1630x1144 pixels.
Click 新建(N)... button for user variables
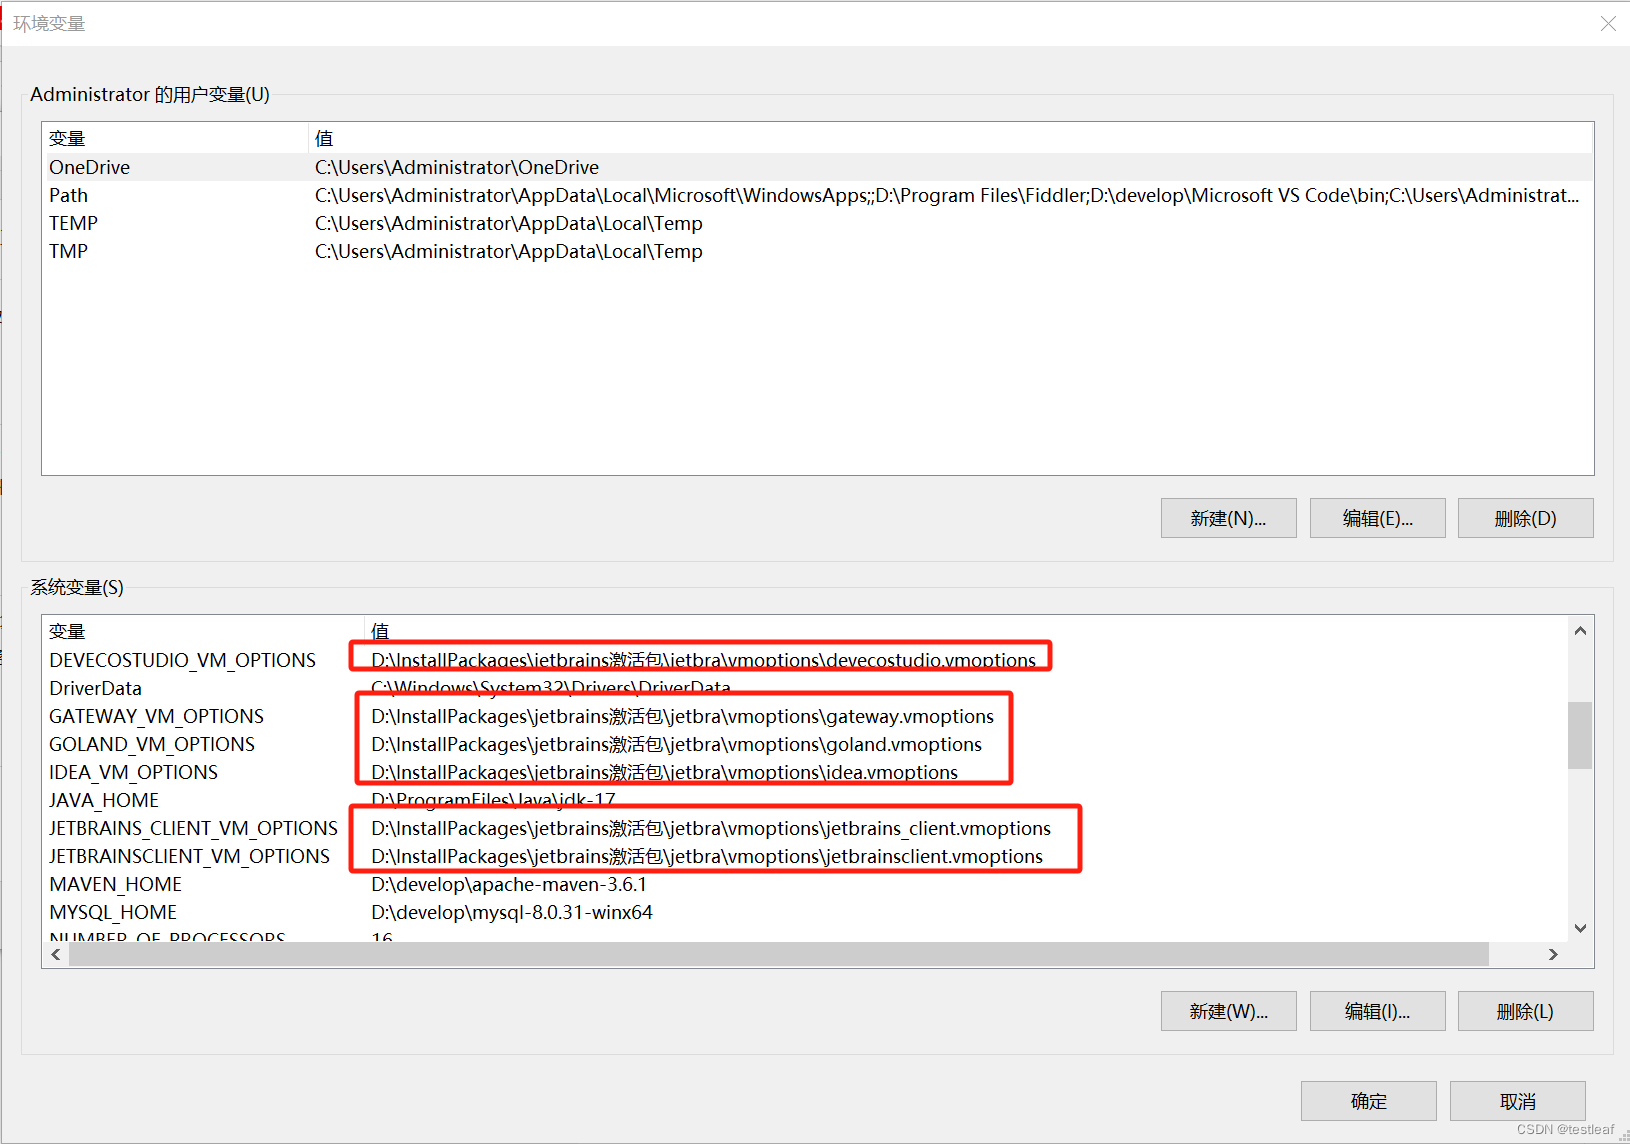tap(1228, 518)
